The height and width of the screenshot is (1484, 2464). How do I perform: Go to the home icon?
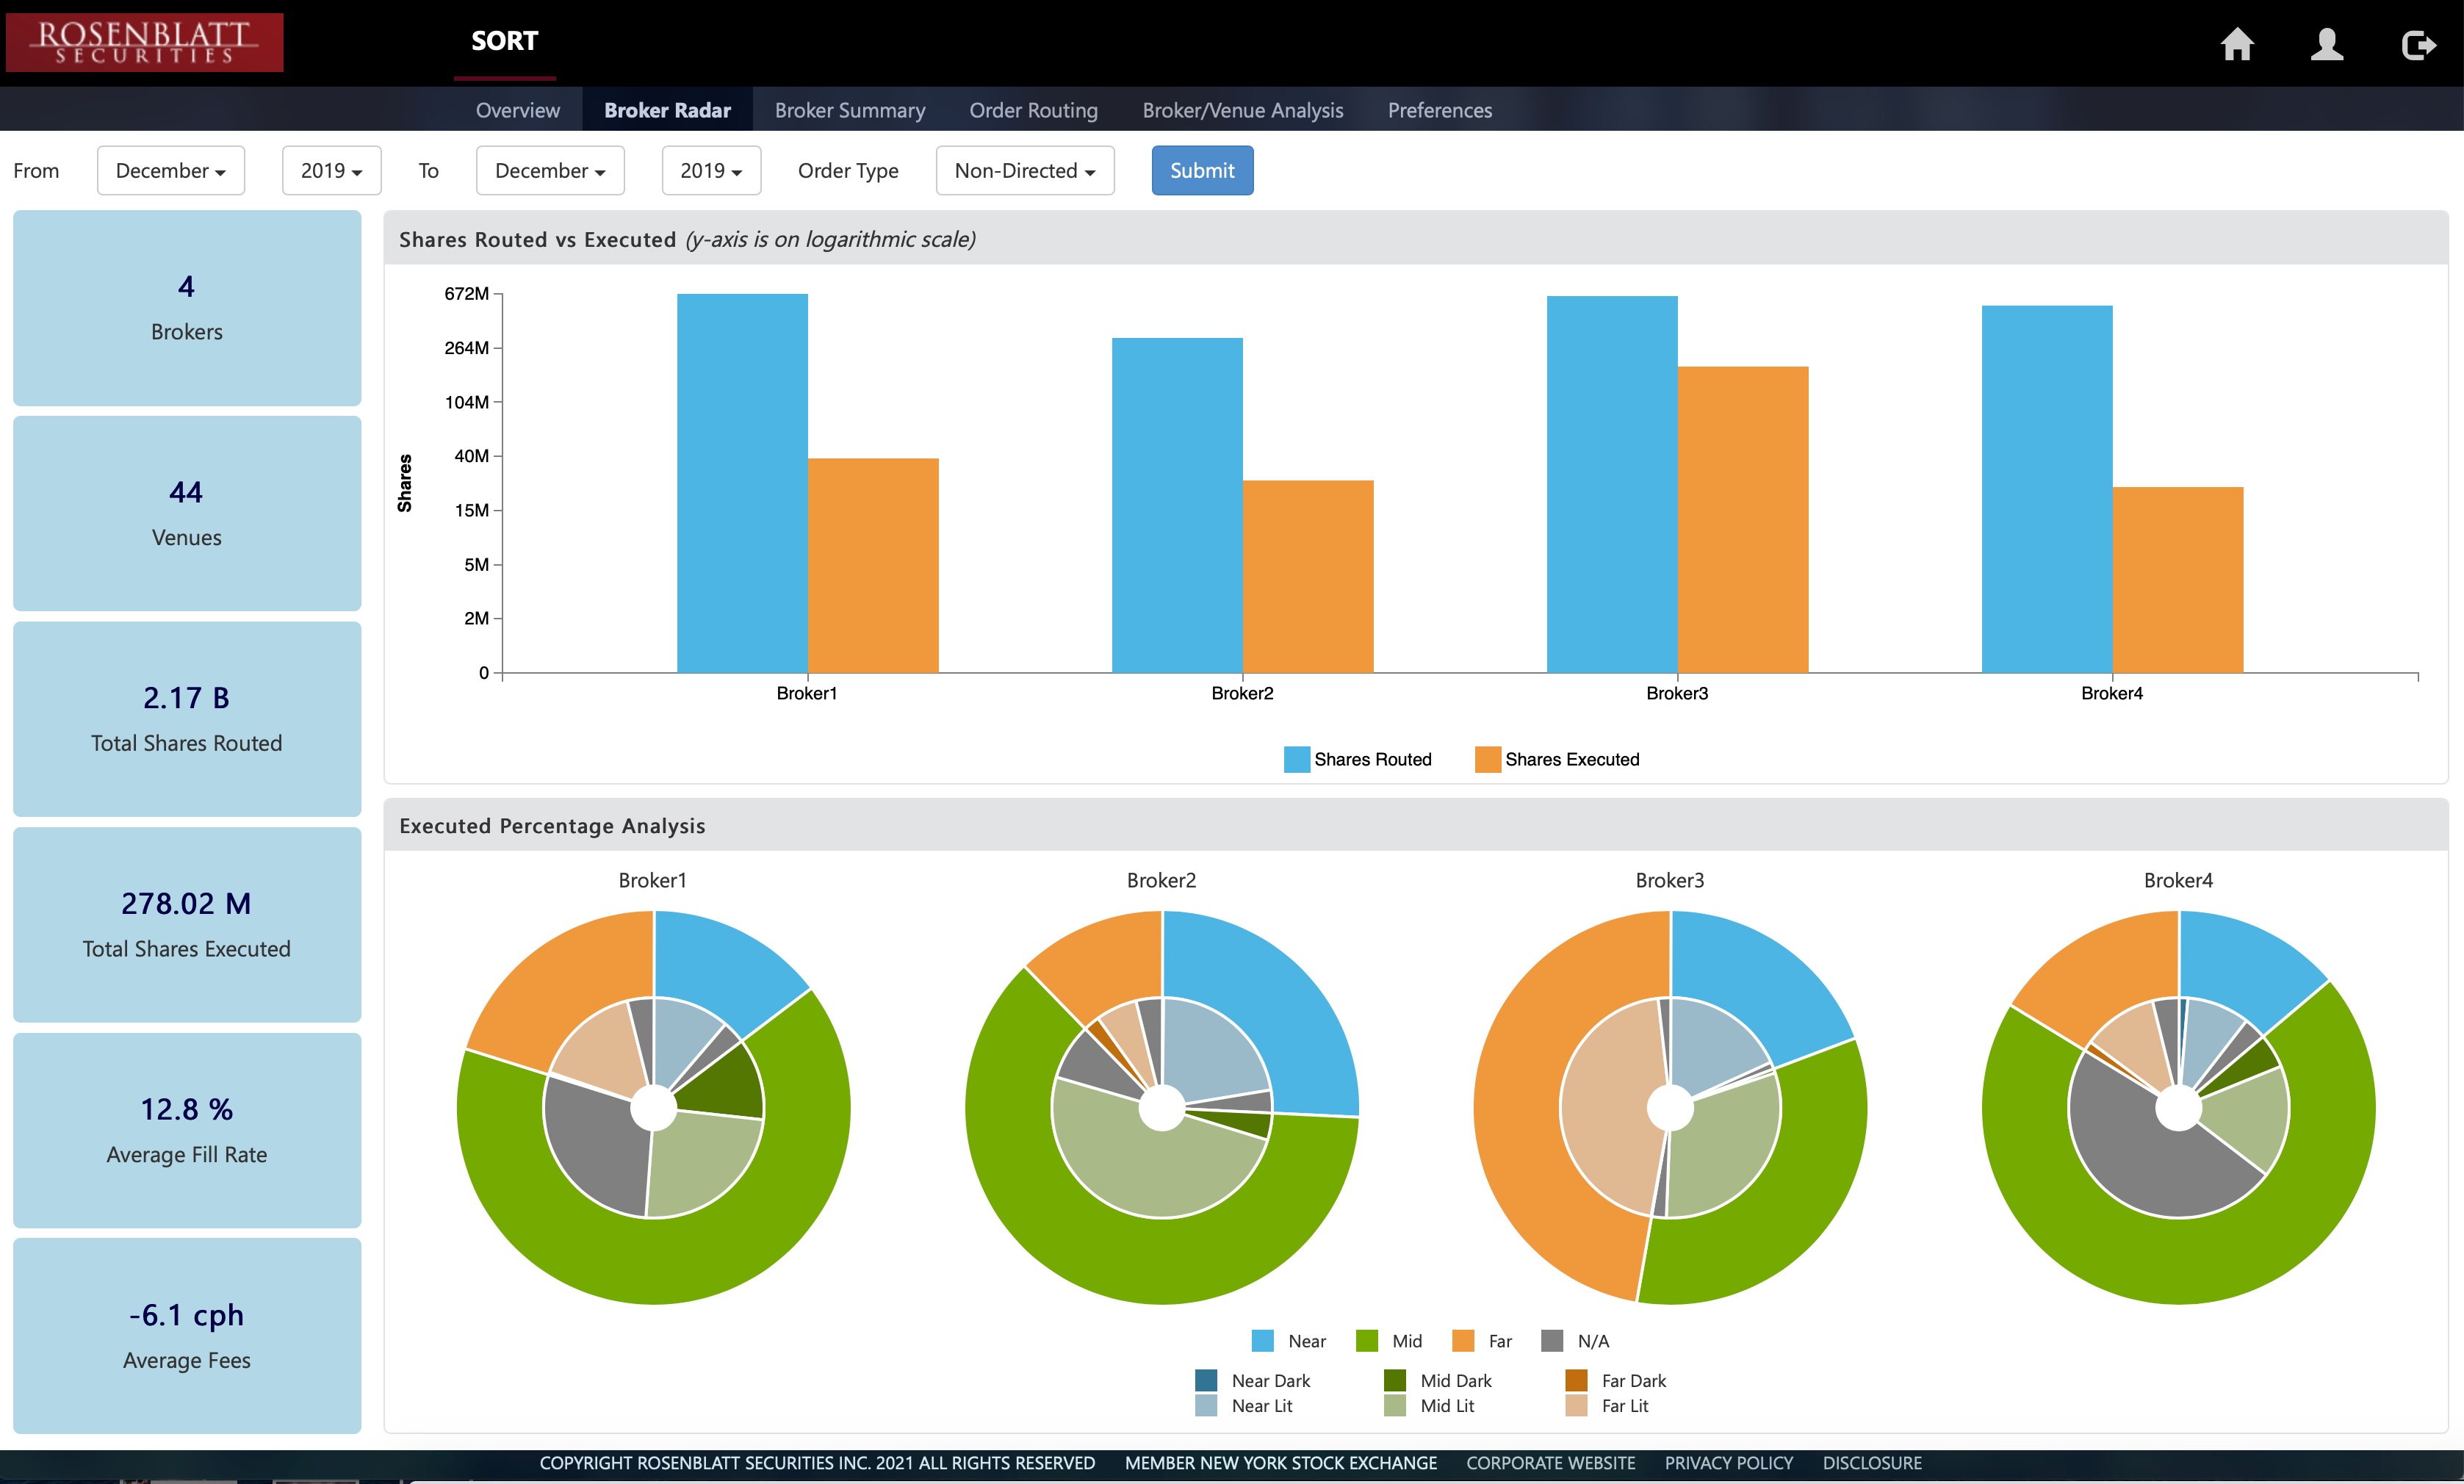pyautogui.click(x=2237, y=44)
